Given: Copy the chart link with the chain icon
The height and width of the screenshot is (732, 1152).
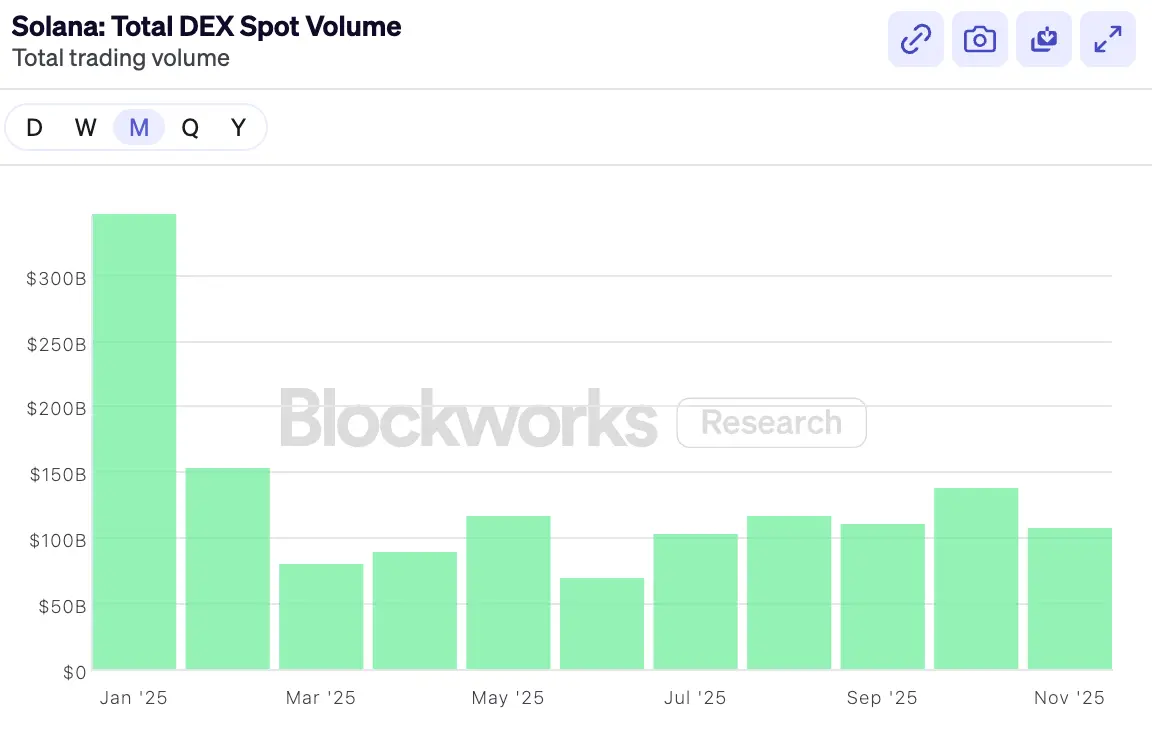Looking at the screenshot, I should (x=915, y=40).
